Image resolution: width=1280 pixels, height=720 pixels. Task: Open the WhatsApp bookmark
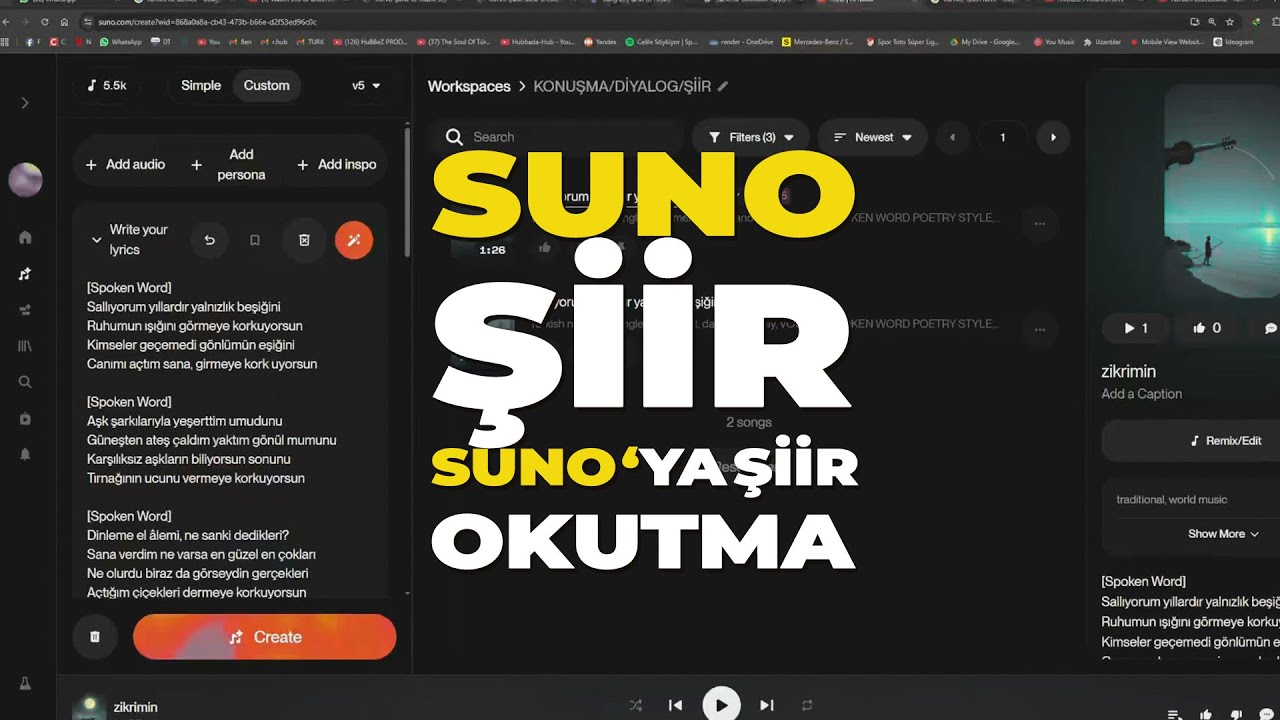[x=121, y=42]
